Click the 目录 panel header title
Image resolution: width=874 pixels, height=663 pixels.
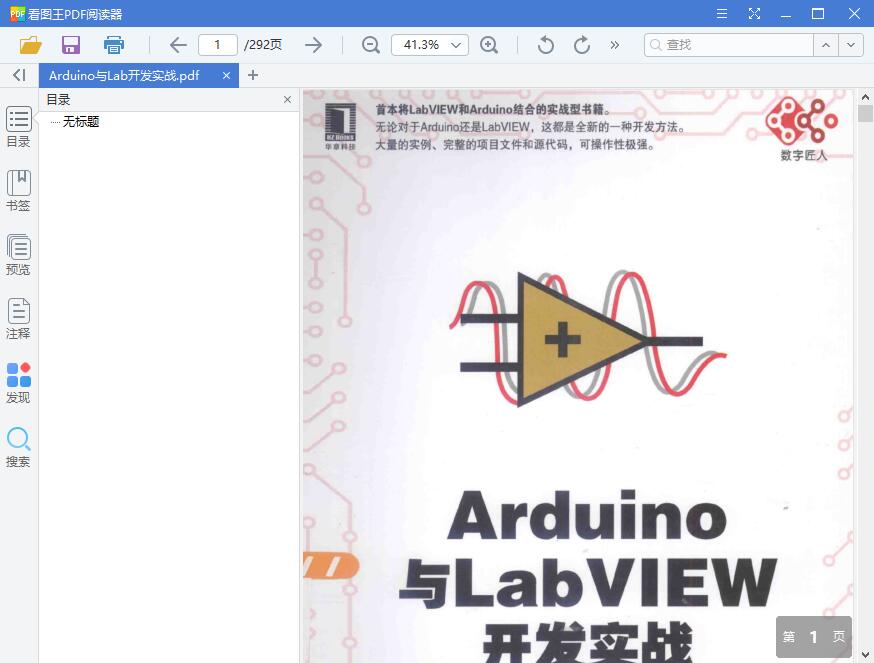[59, 99]
